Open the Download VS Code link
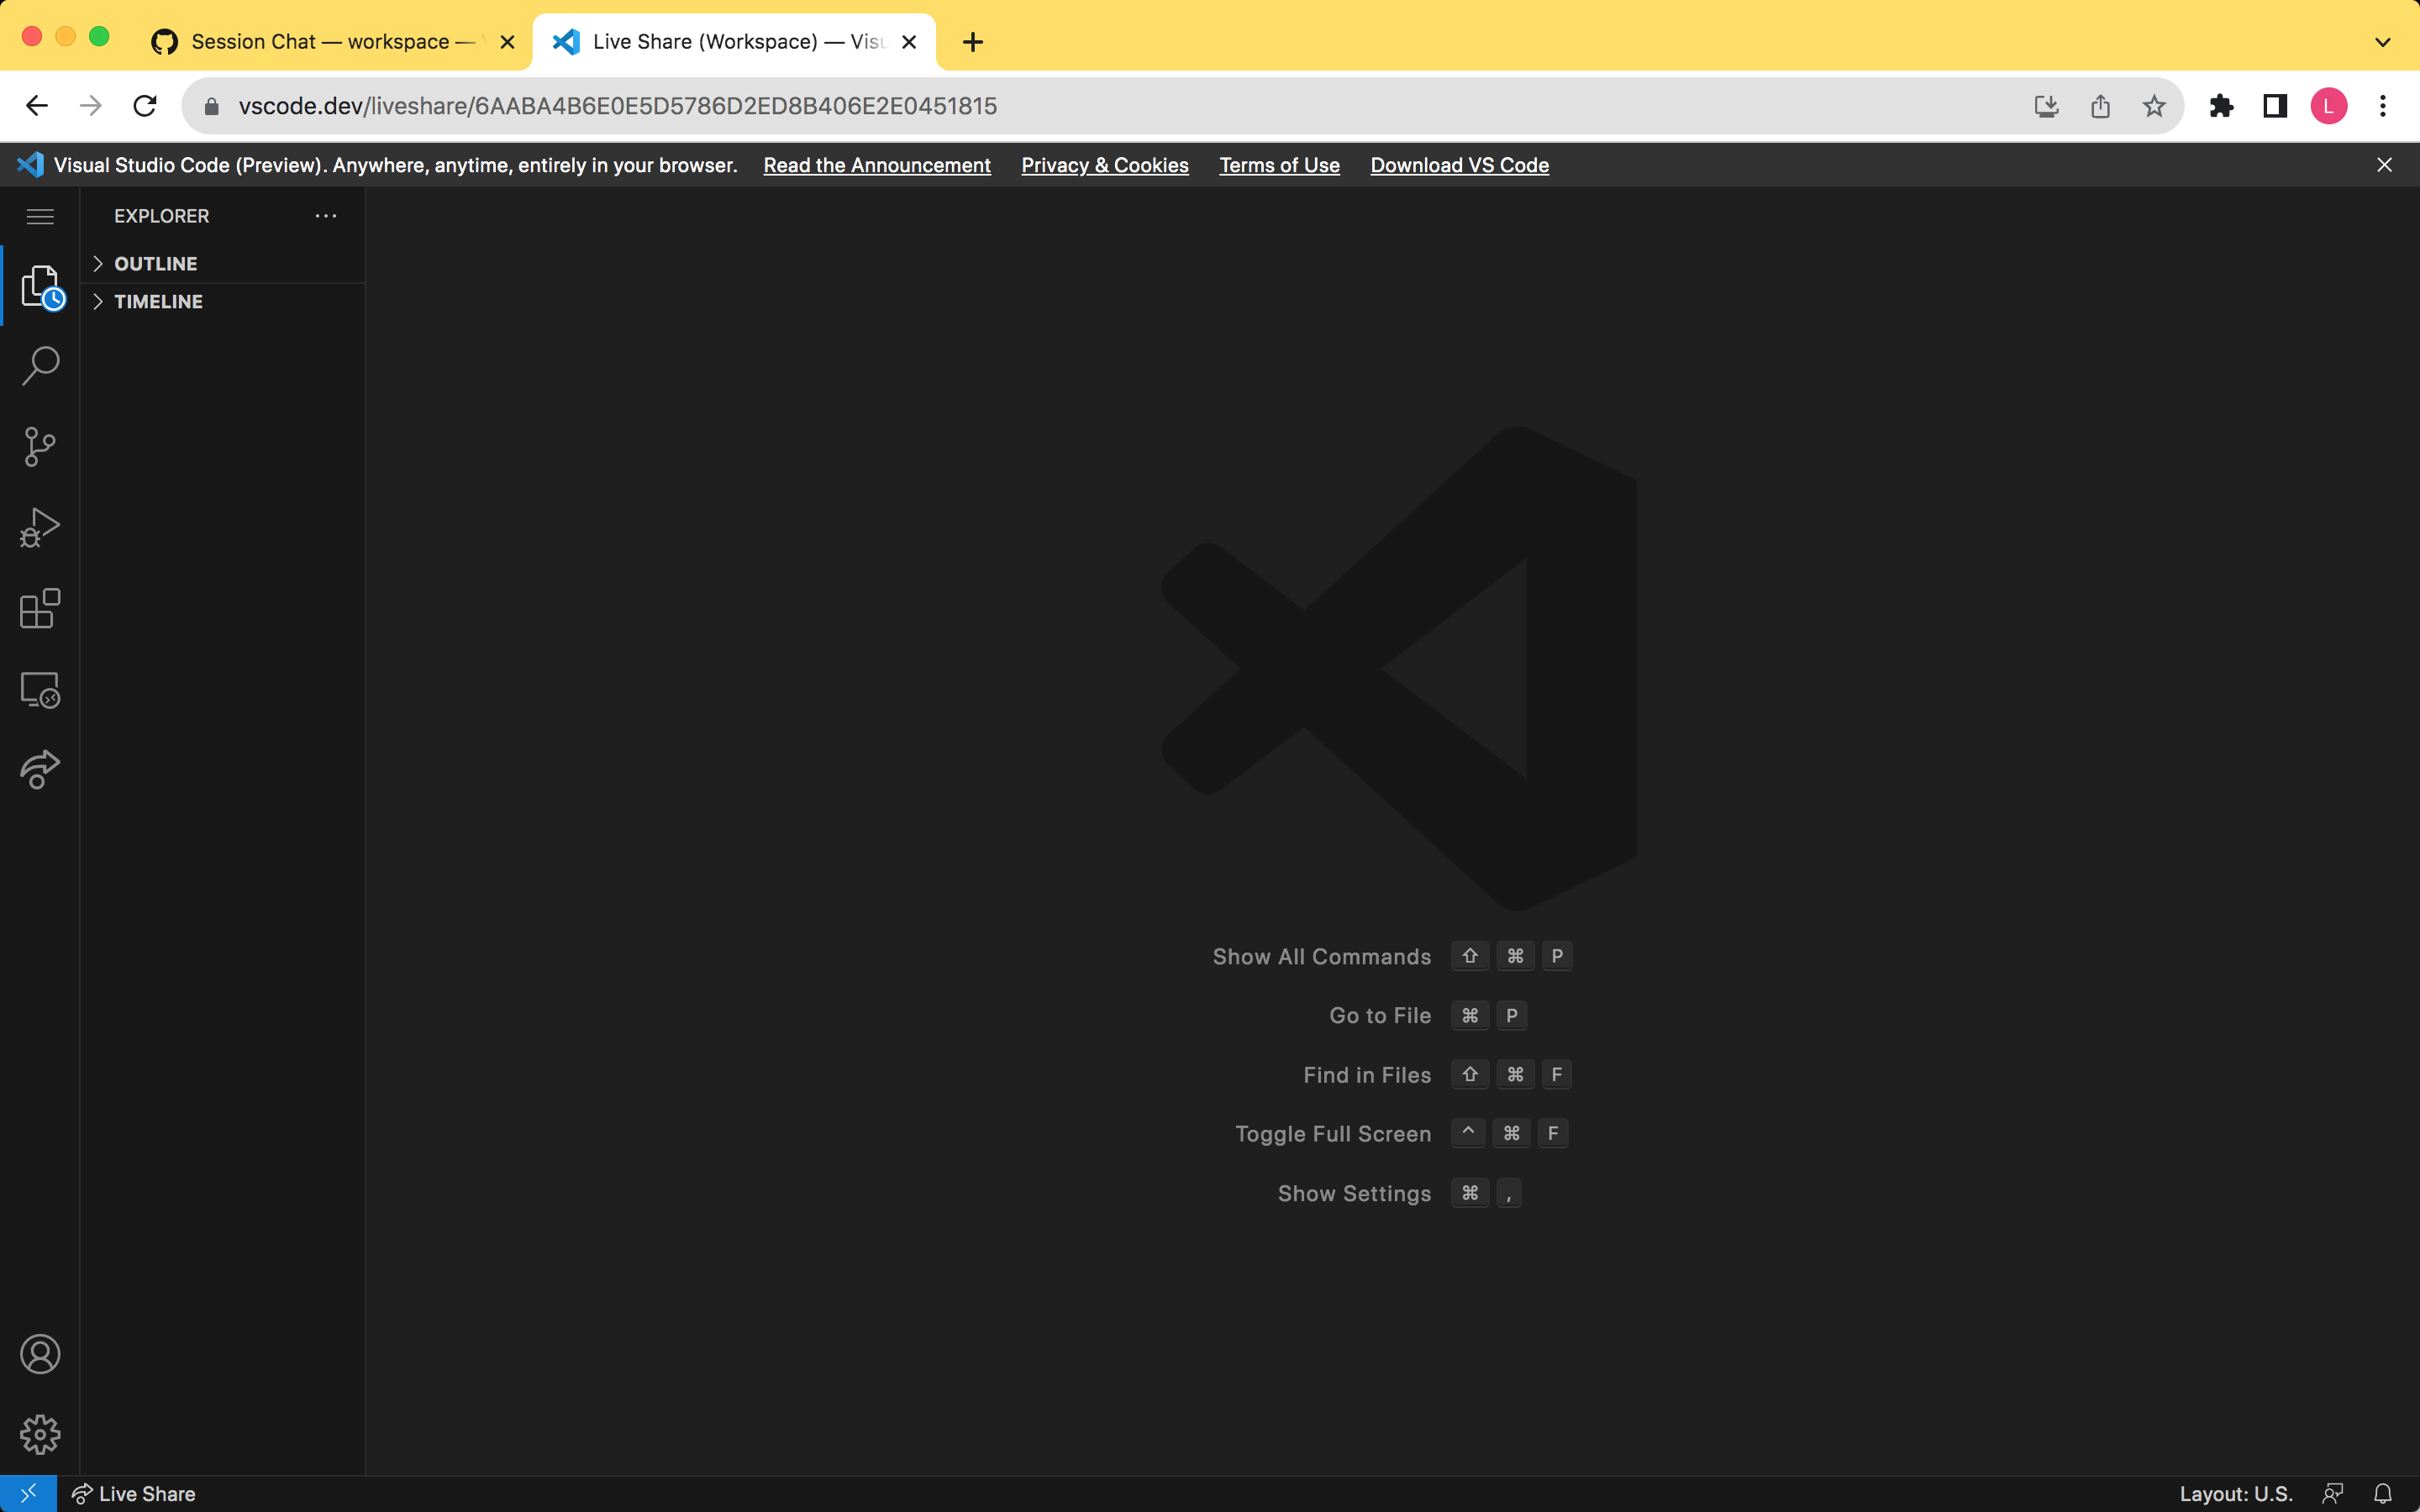The image size is (2420, 1512). 1458,165
